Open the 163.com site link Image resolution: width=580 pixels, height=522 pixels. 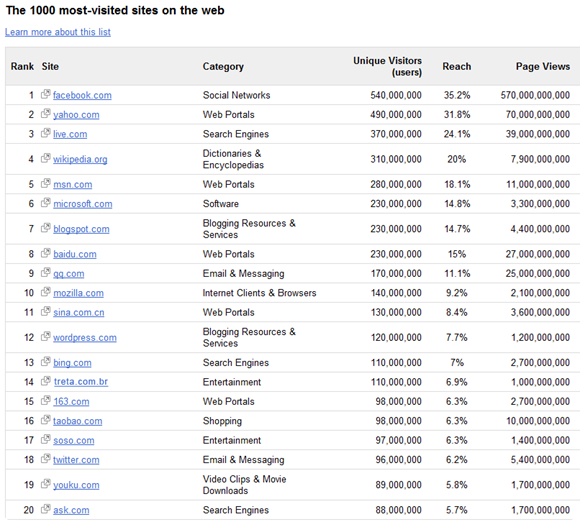71,402
